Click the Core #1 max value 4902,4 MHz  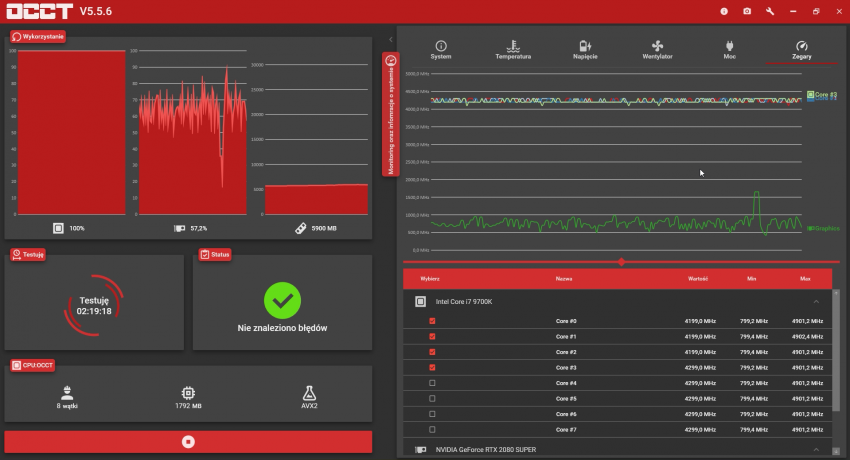(807, 336)
